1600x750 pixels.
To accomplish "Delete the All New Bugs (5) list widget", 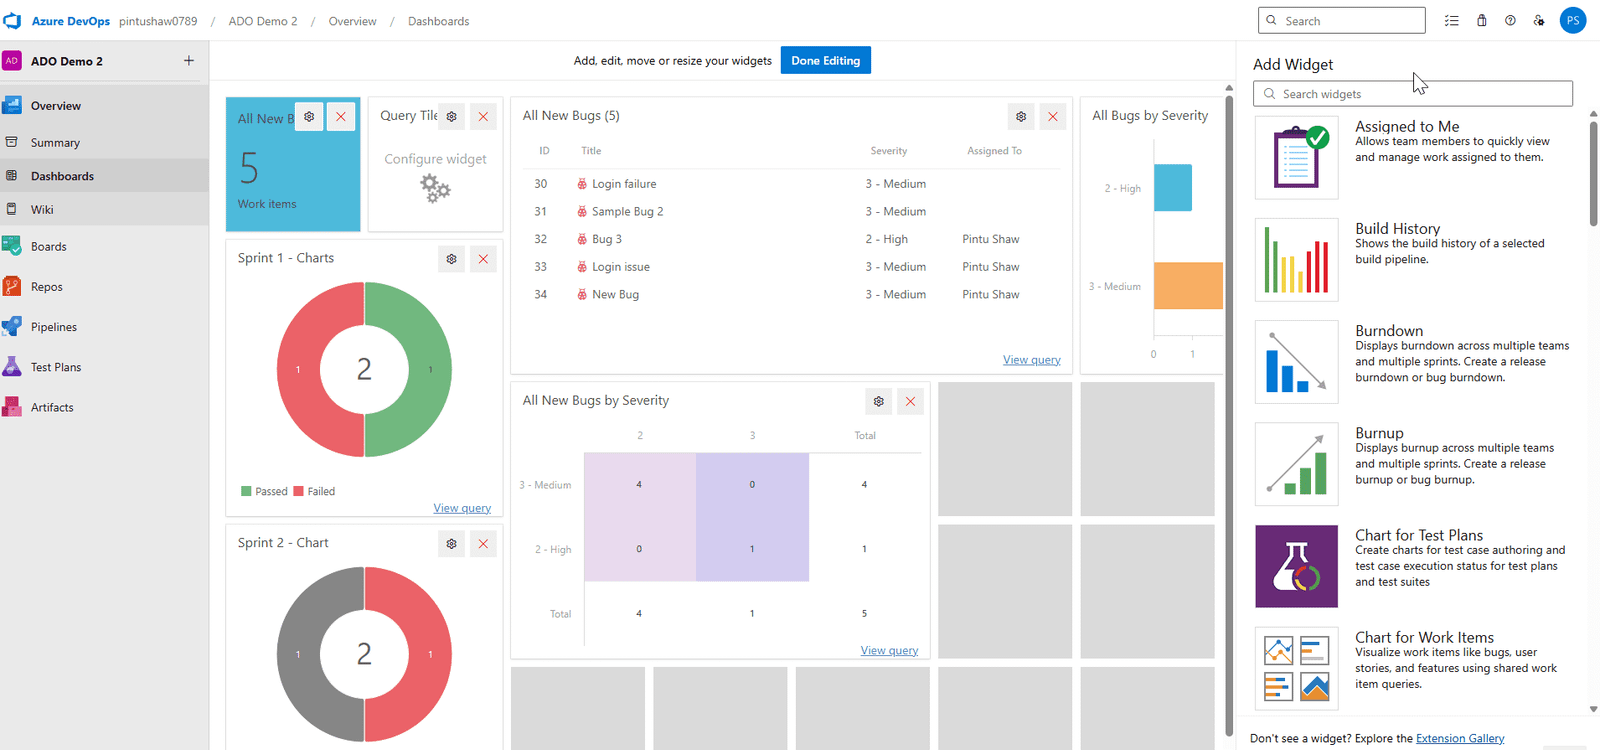I will pyautogui.click(x=1053, y=117).
